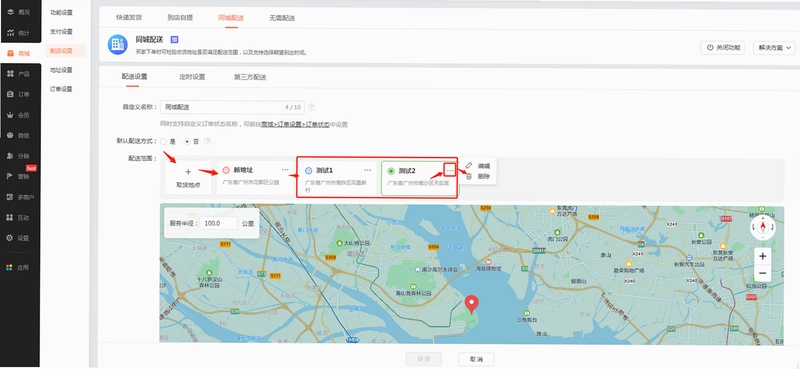This screenshot has width=800, height=369.
Task: Select the 新地址 pickup location radio
Action: [x=226, y=170]
